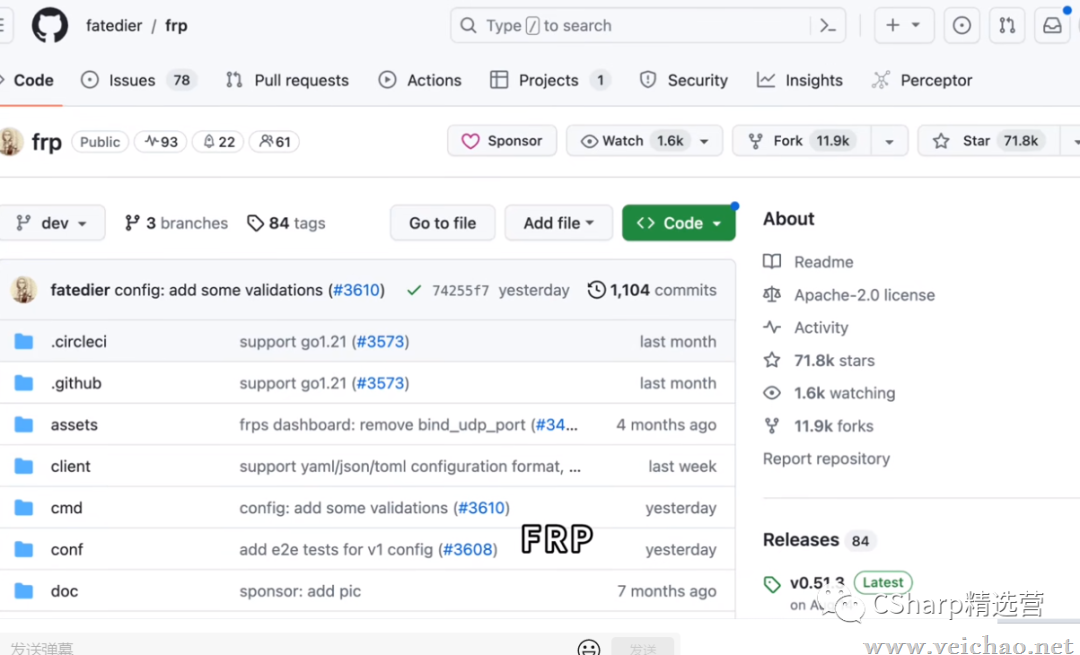The image size is (1080, 655).
Task: View the 84 tags link
Action: pos(286,223)
